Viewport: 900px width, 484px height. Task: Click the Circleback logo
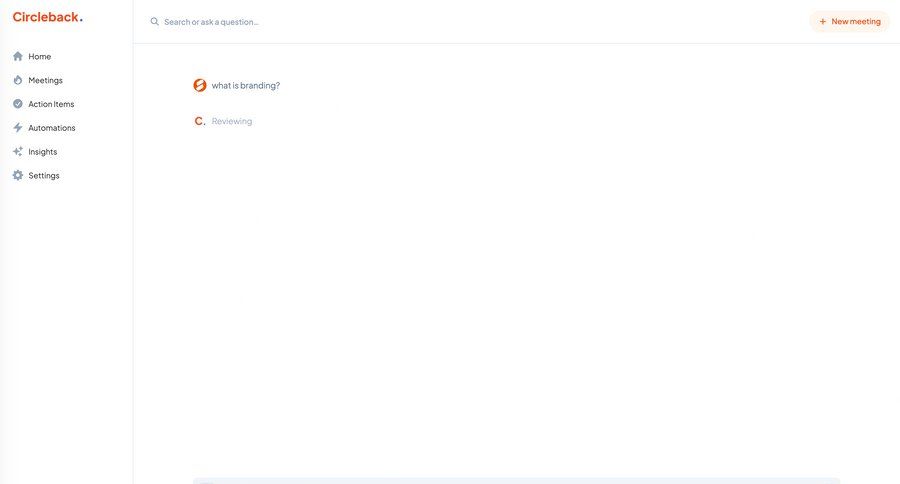click(47, 17)
